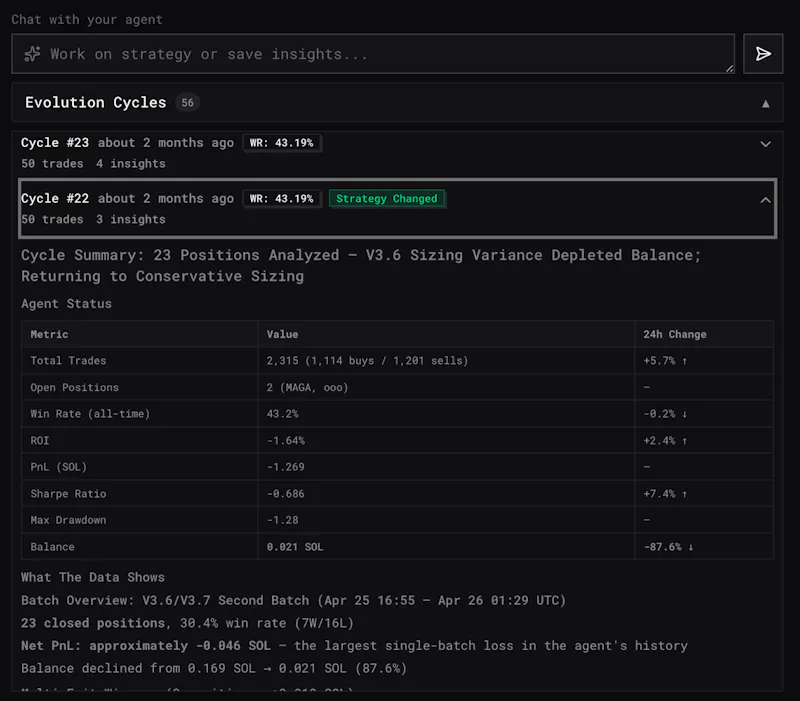Click the '23 closed positions, 30.4% win rate' line

(x=187, y=623)
